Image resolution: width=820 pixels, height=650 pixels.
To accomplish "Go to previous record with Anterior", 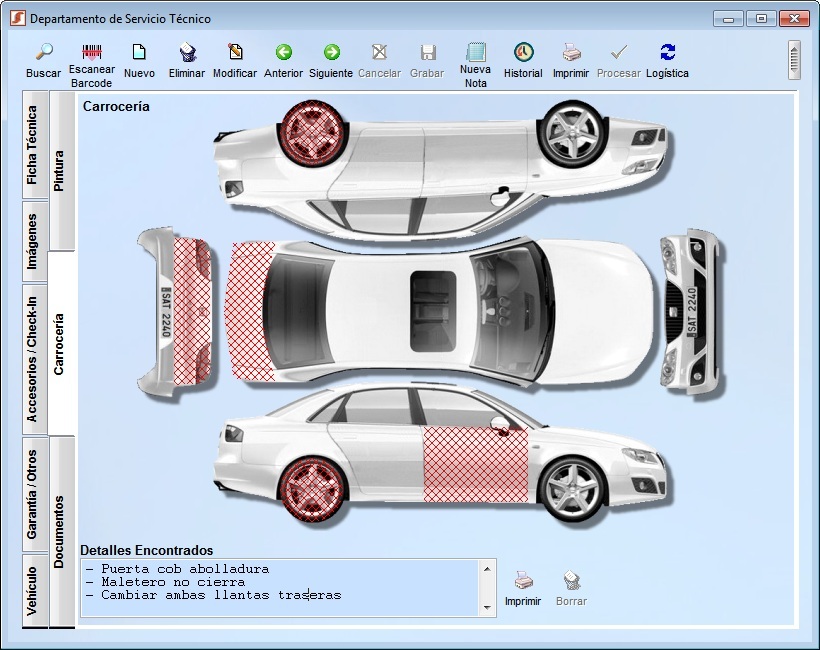I will pos(283,53).
